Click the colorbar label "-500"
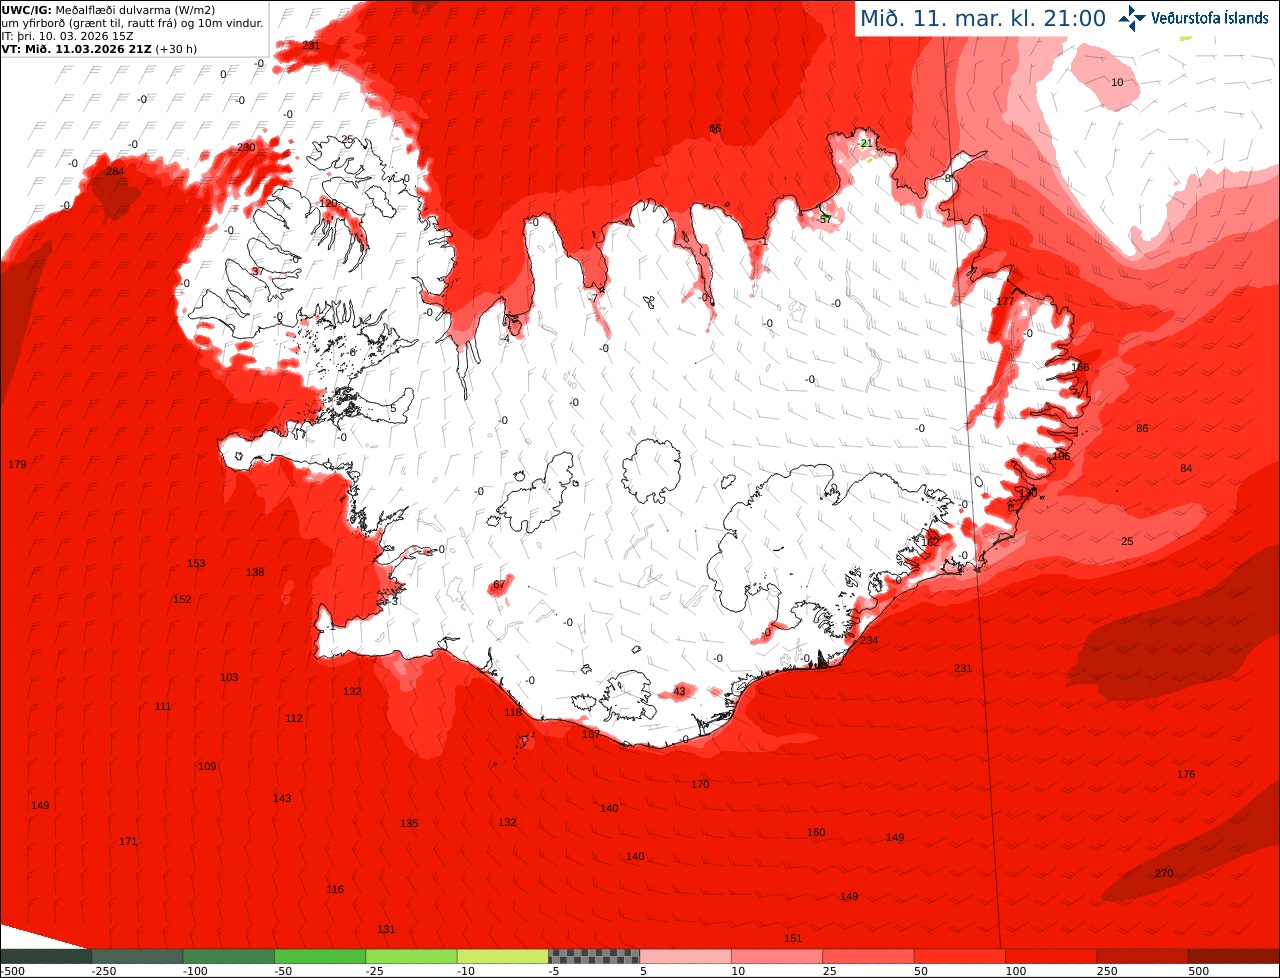The width and height of the screenshot is (1280, 978). [x=13, y=971]
